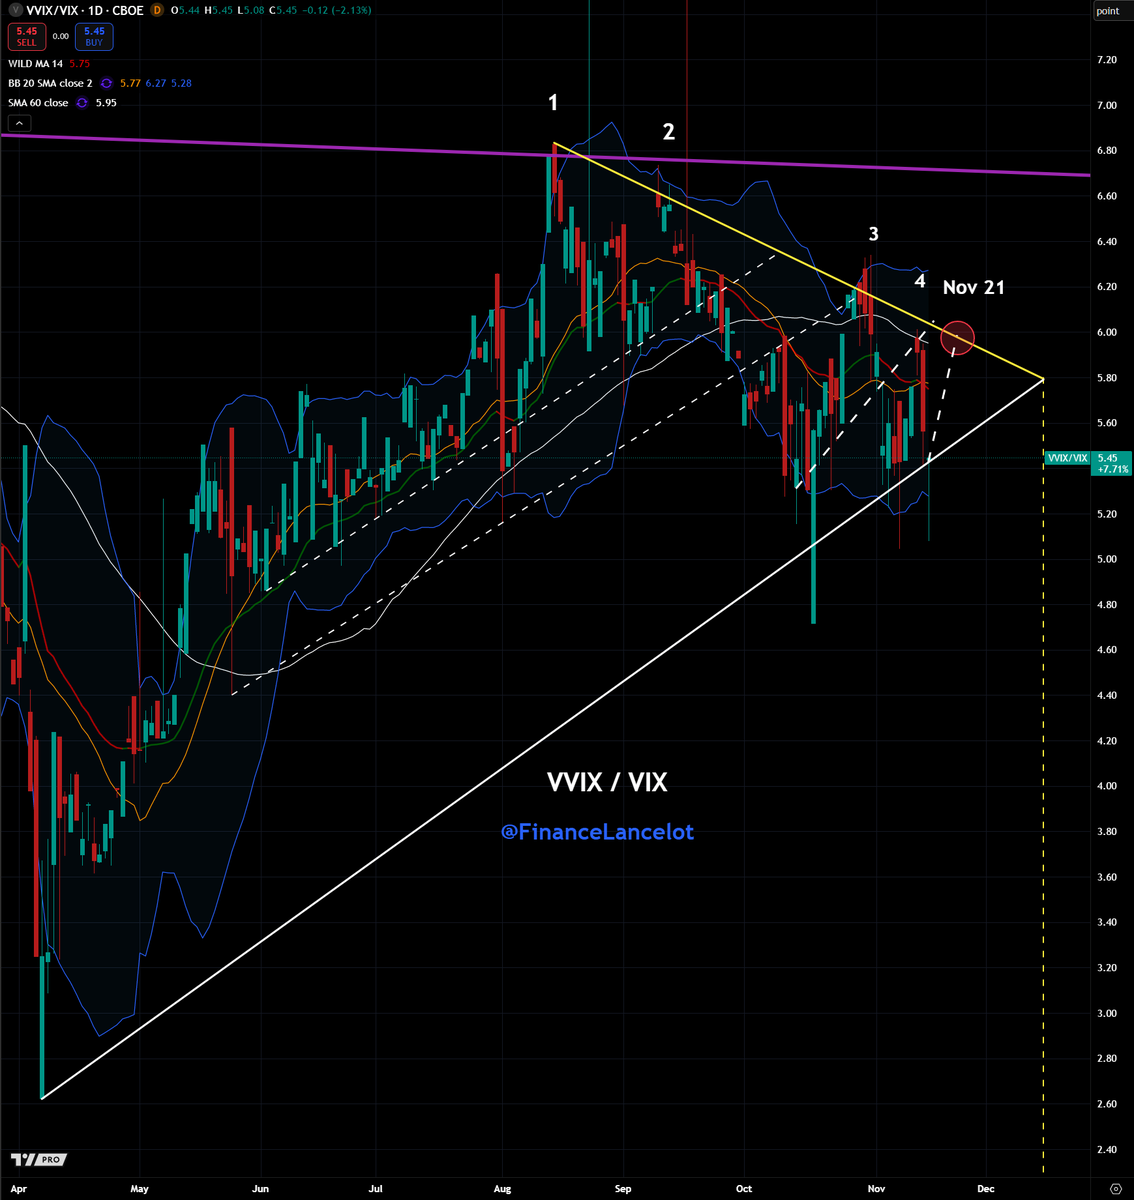Click the Jun time axis label
Viewport: 1134px width, 1200px height.
(260, 1189)
